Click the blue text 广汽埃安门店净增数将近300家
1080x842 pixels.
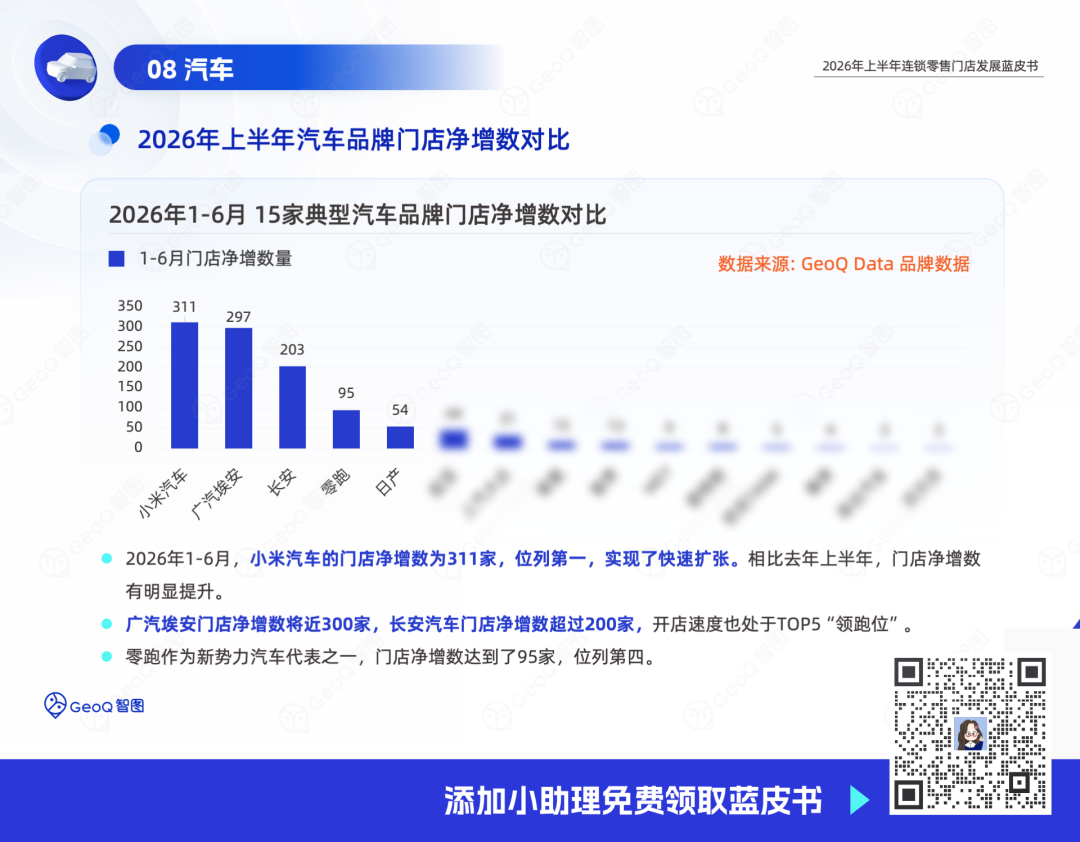[x=249, y=624]
